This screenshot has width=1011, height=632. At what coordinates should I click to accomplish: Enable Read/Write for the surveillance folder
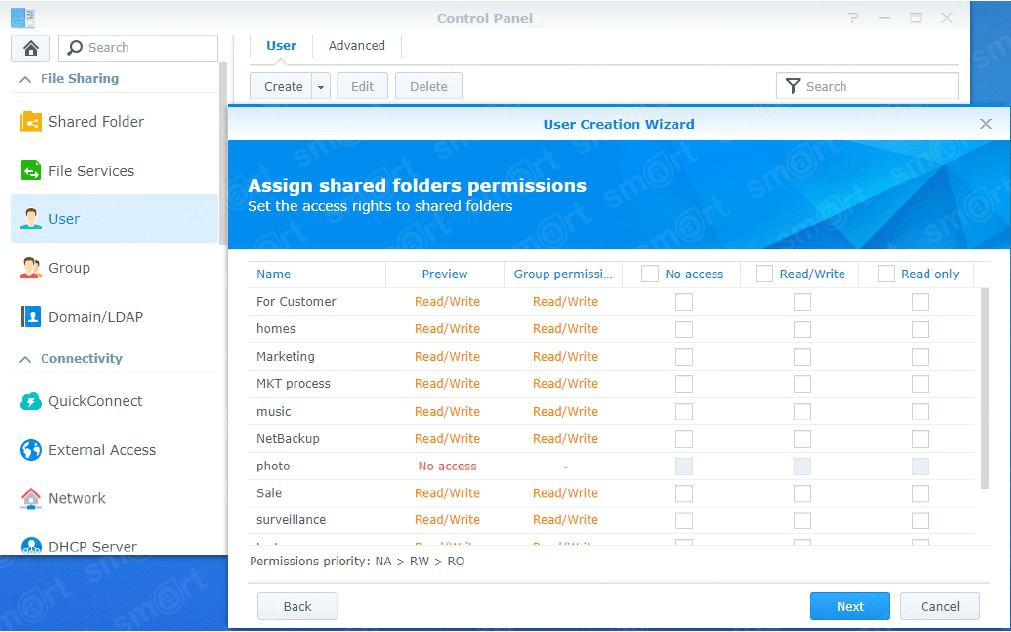coord(802,520)
